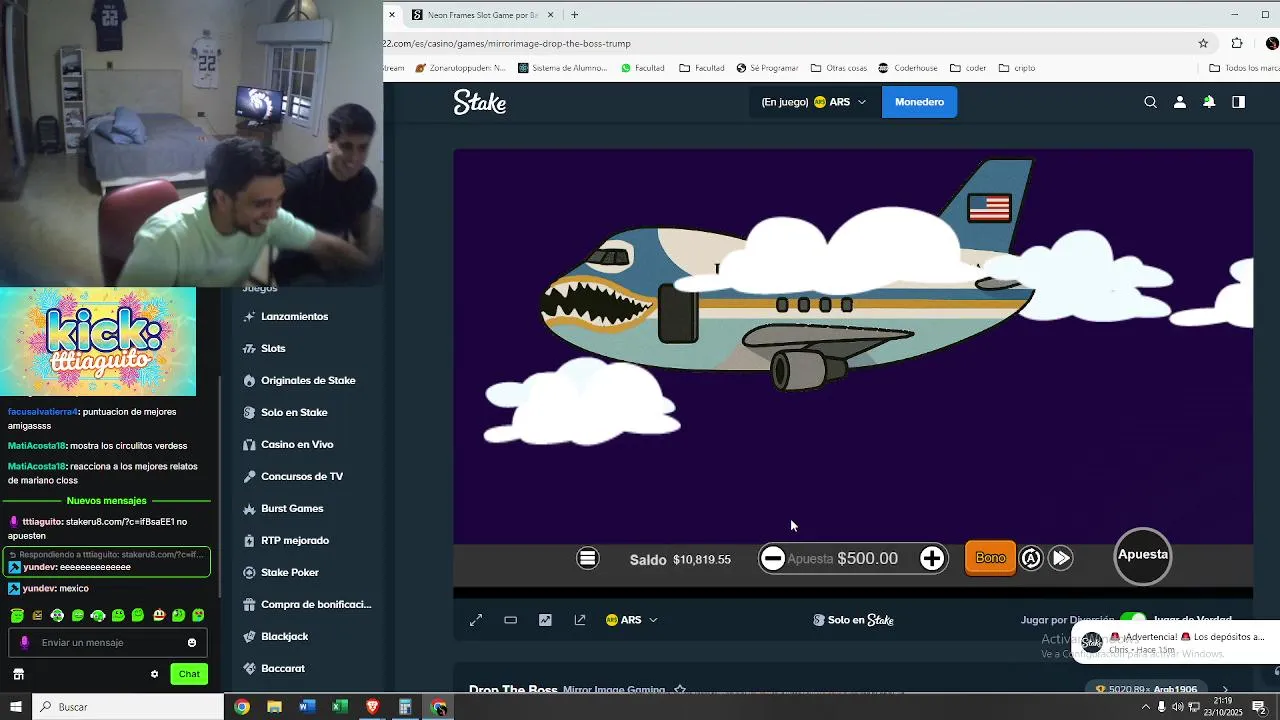Screen dimensions: 1280x720
Task: Decrease the bet with minus button
Action: pyautogui.click(x=772, y=558)
